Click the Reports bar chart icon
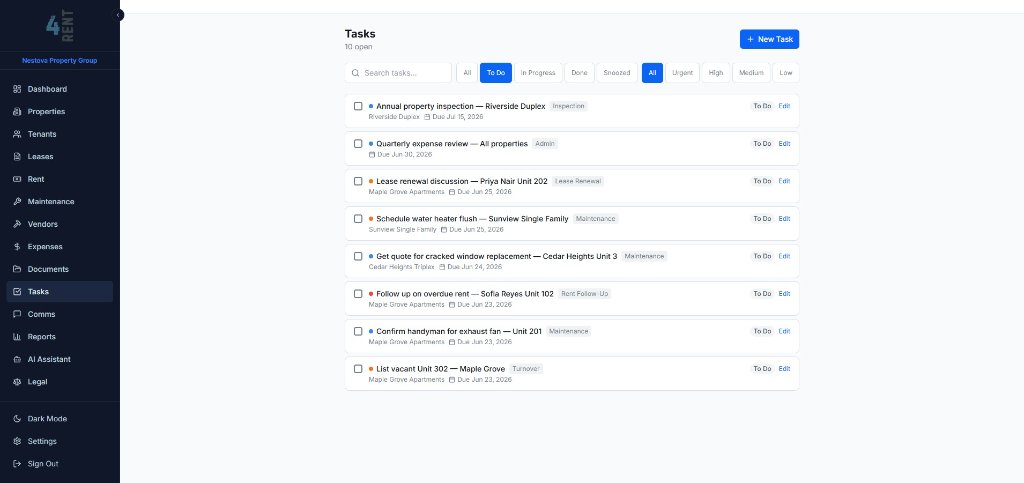This screenshot has height=483, width=1024. click(x=18, y=337)
